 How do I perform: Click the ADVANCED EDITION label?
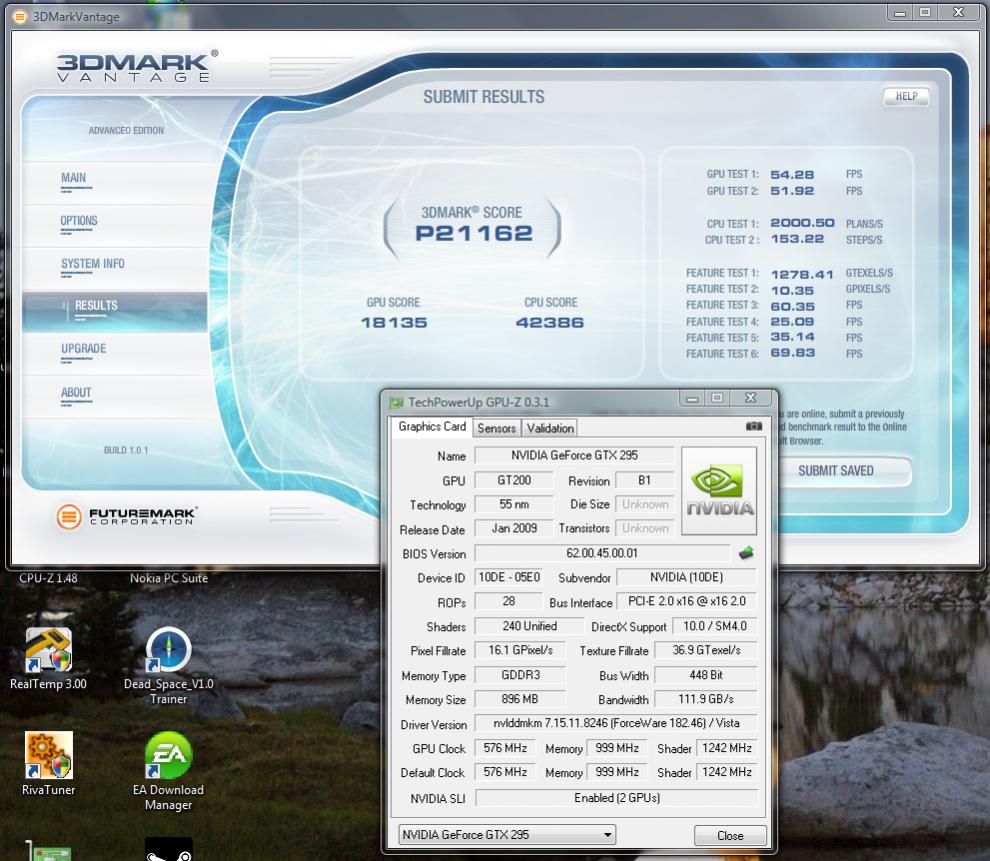(126, 131)
